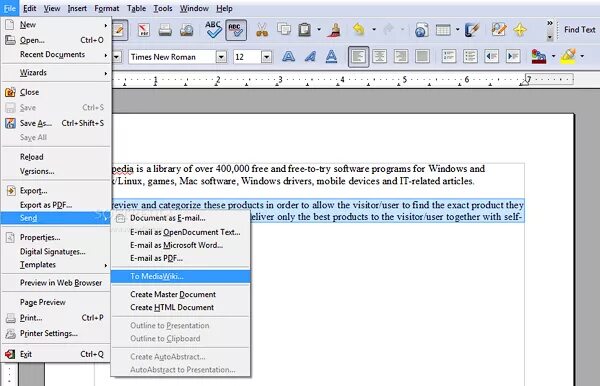Click Export Directly as PDF icon
Screen dimensions: 600x386
pyautogui.click(x=143, y=30)
